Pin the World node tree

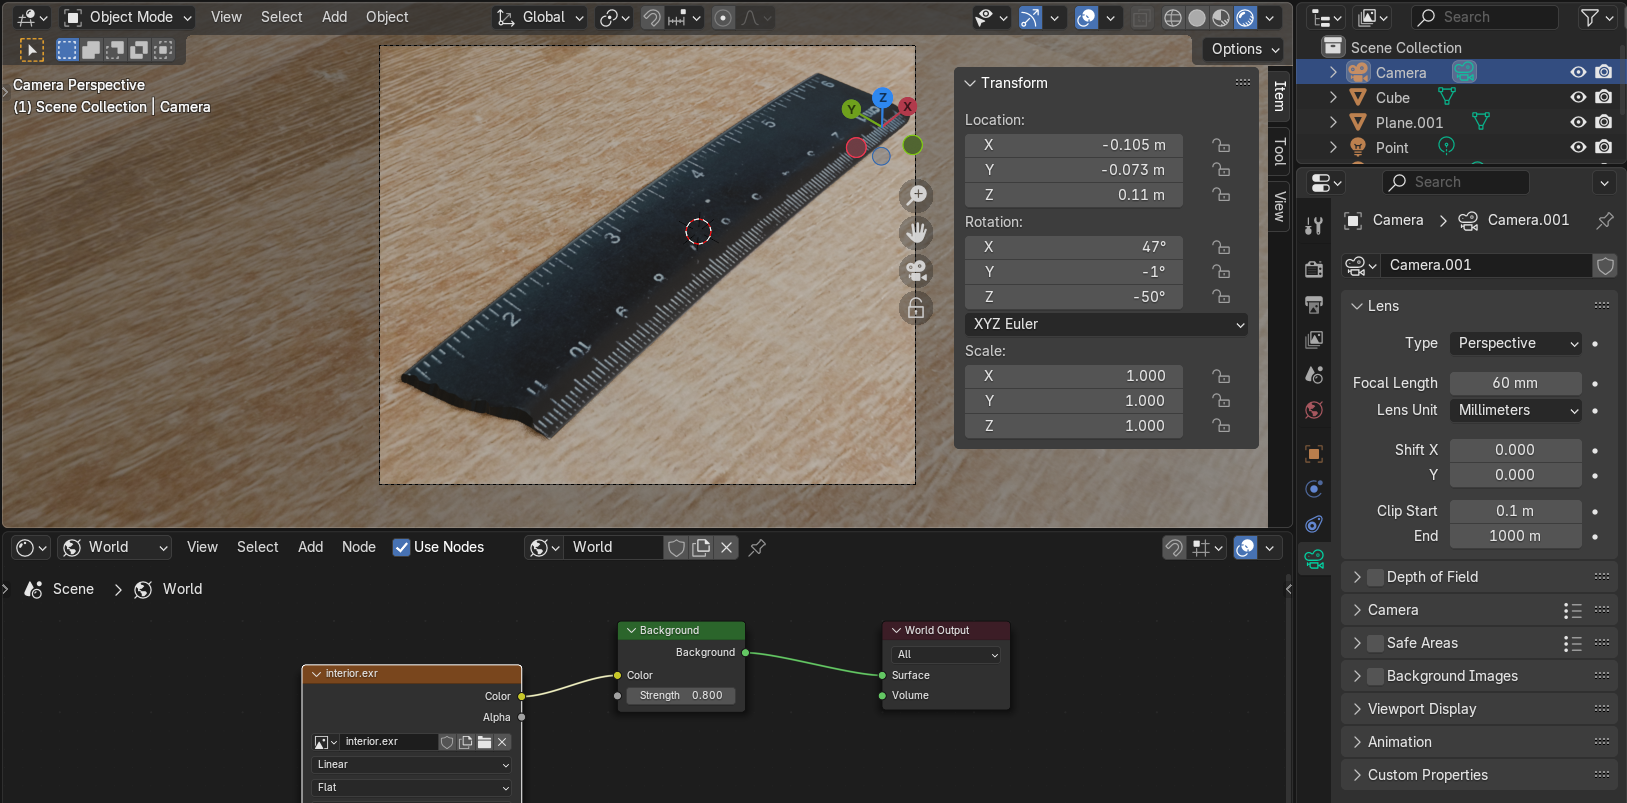click(x=757, y=547)
